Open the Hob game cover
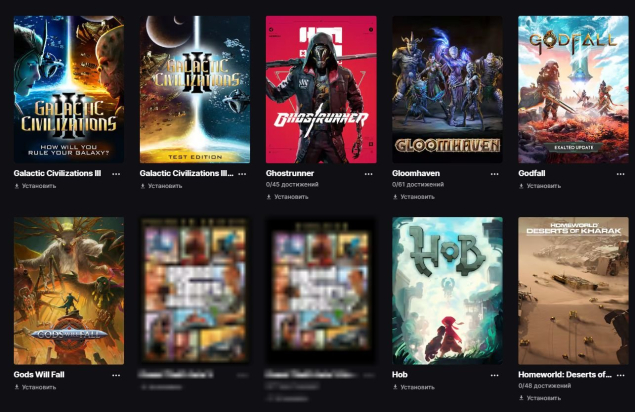This screenshot has width=635, height=412. [x=447, y=290]
